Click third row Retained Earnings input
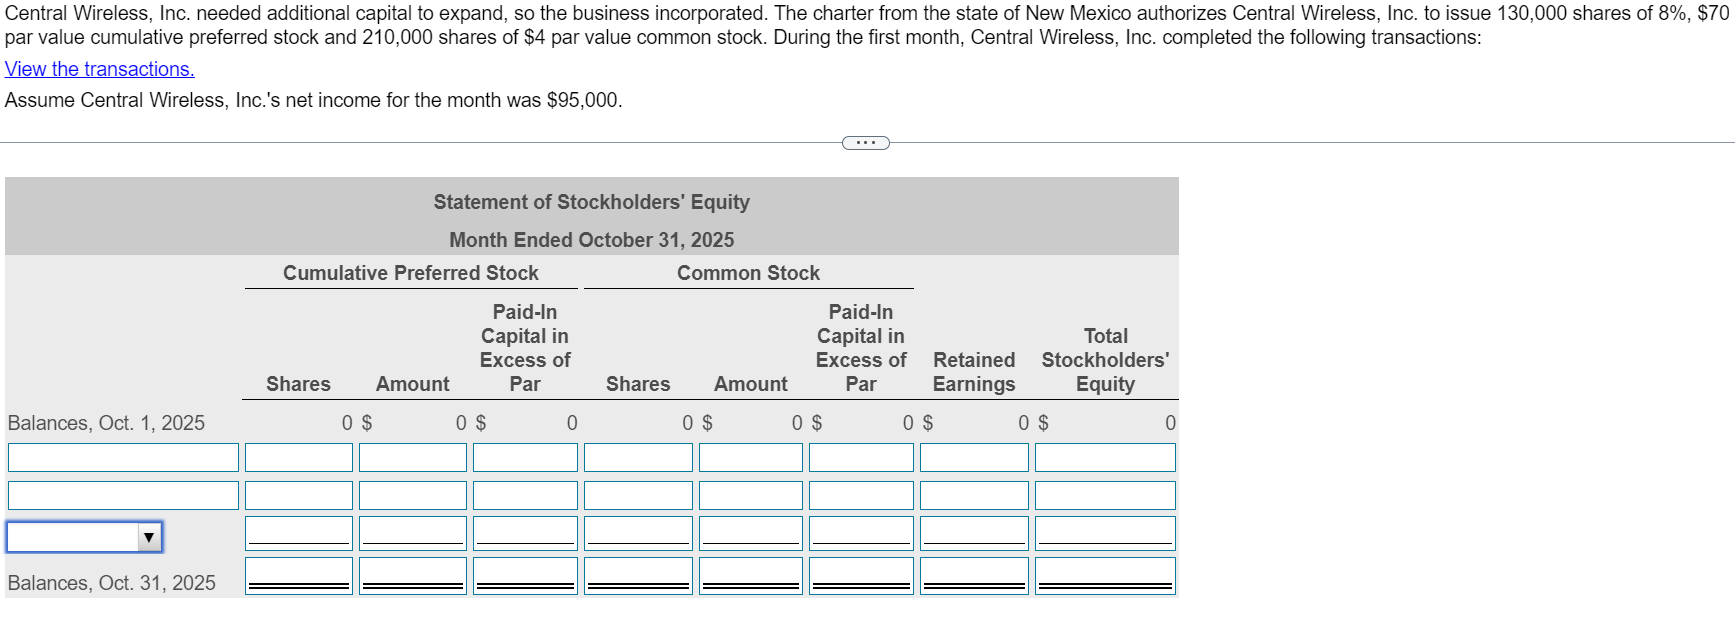1735x619 pixels. tap(974, 534)
